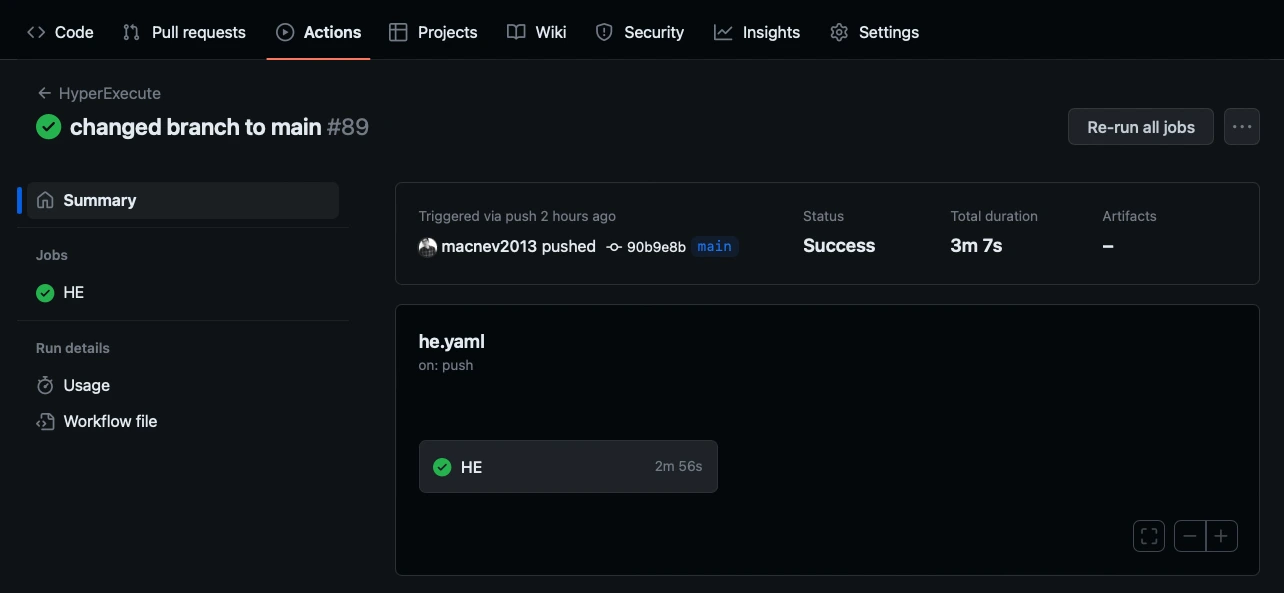Open the Security tab
Image resolution: width=1284 pixels, height=593 pixels.
click(640, 32)
